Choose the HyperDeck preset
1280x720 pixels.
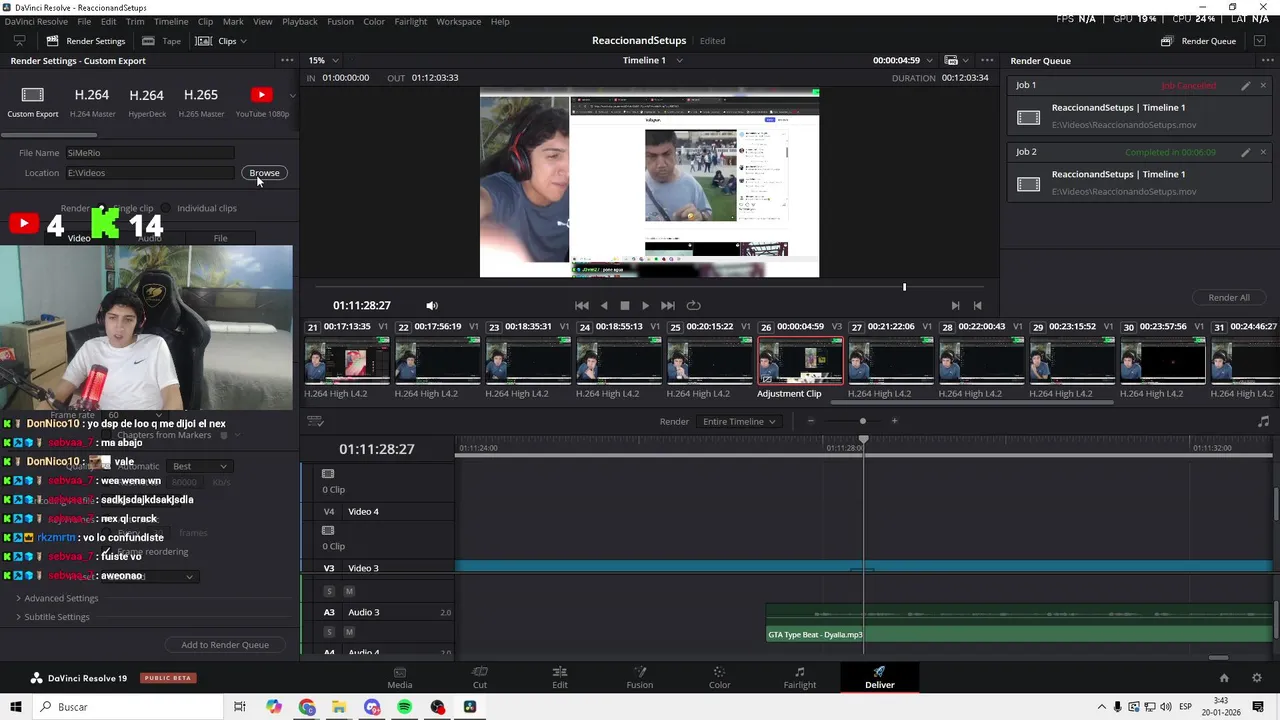coord(147,101)
